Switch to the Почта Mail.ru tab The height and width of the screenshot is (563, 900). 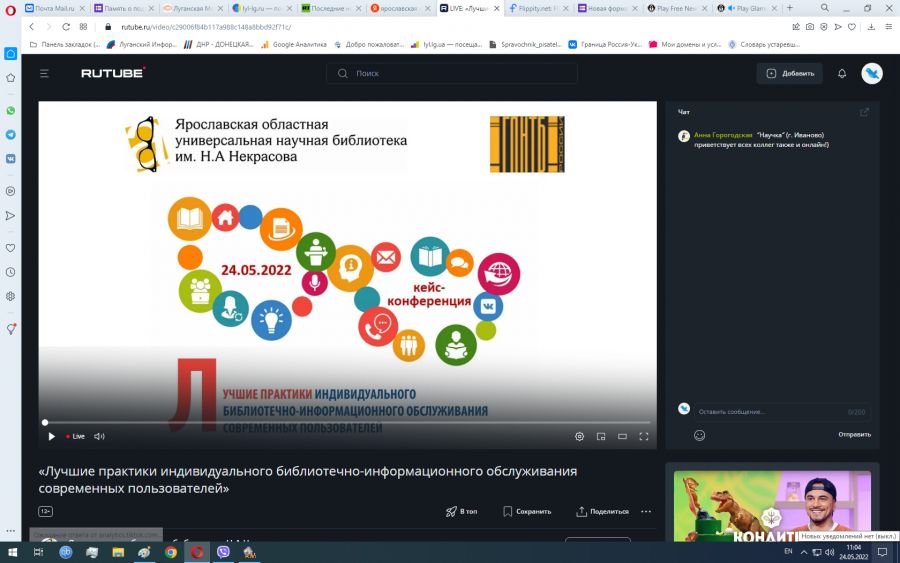click(52, 8)
